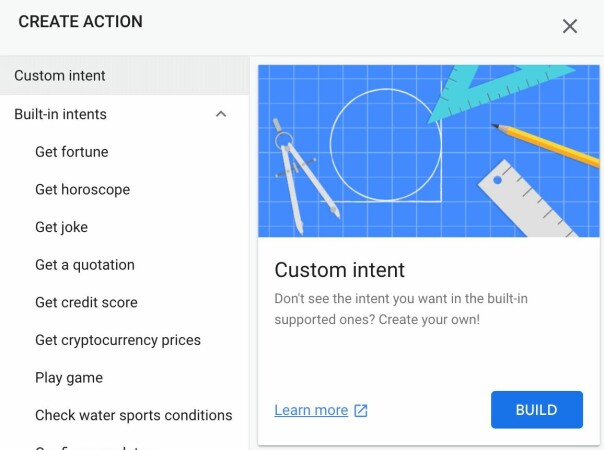Click the yellow pencil in the illustration

click(x=545, y=144)
